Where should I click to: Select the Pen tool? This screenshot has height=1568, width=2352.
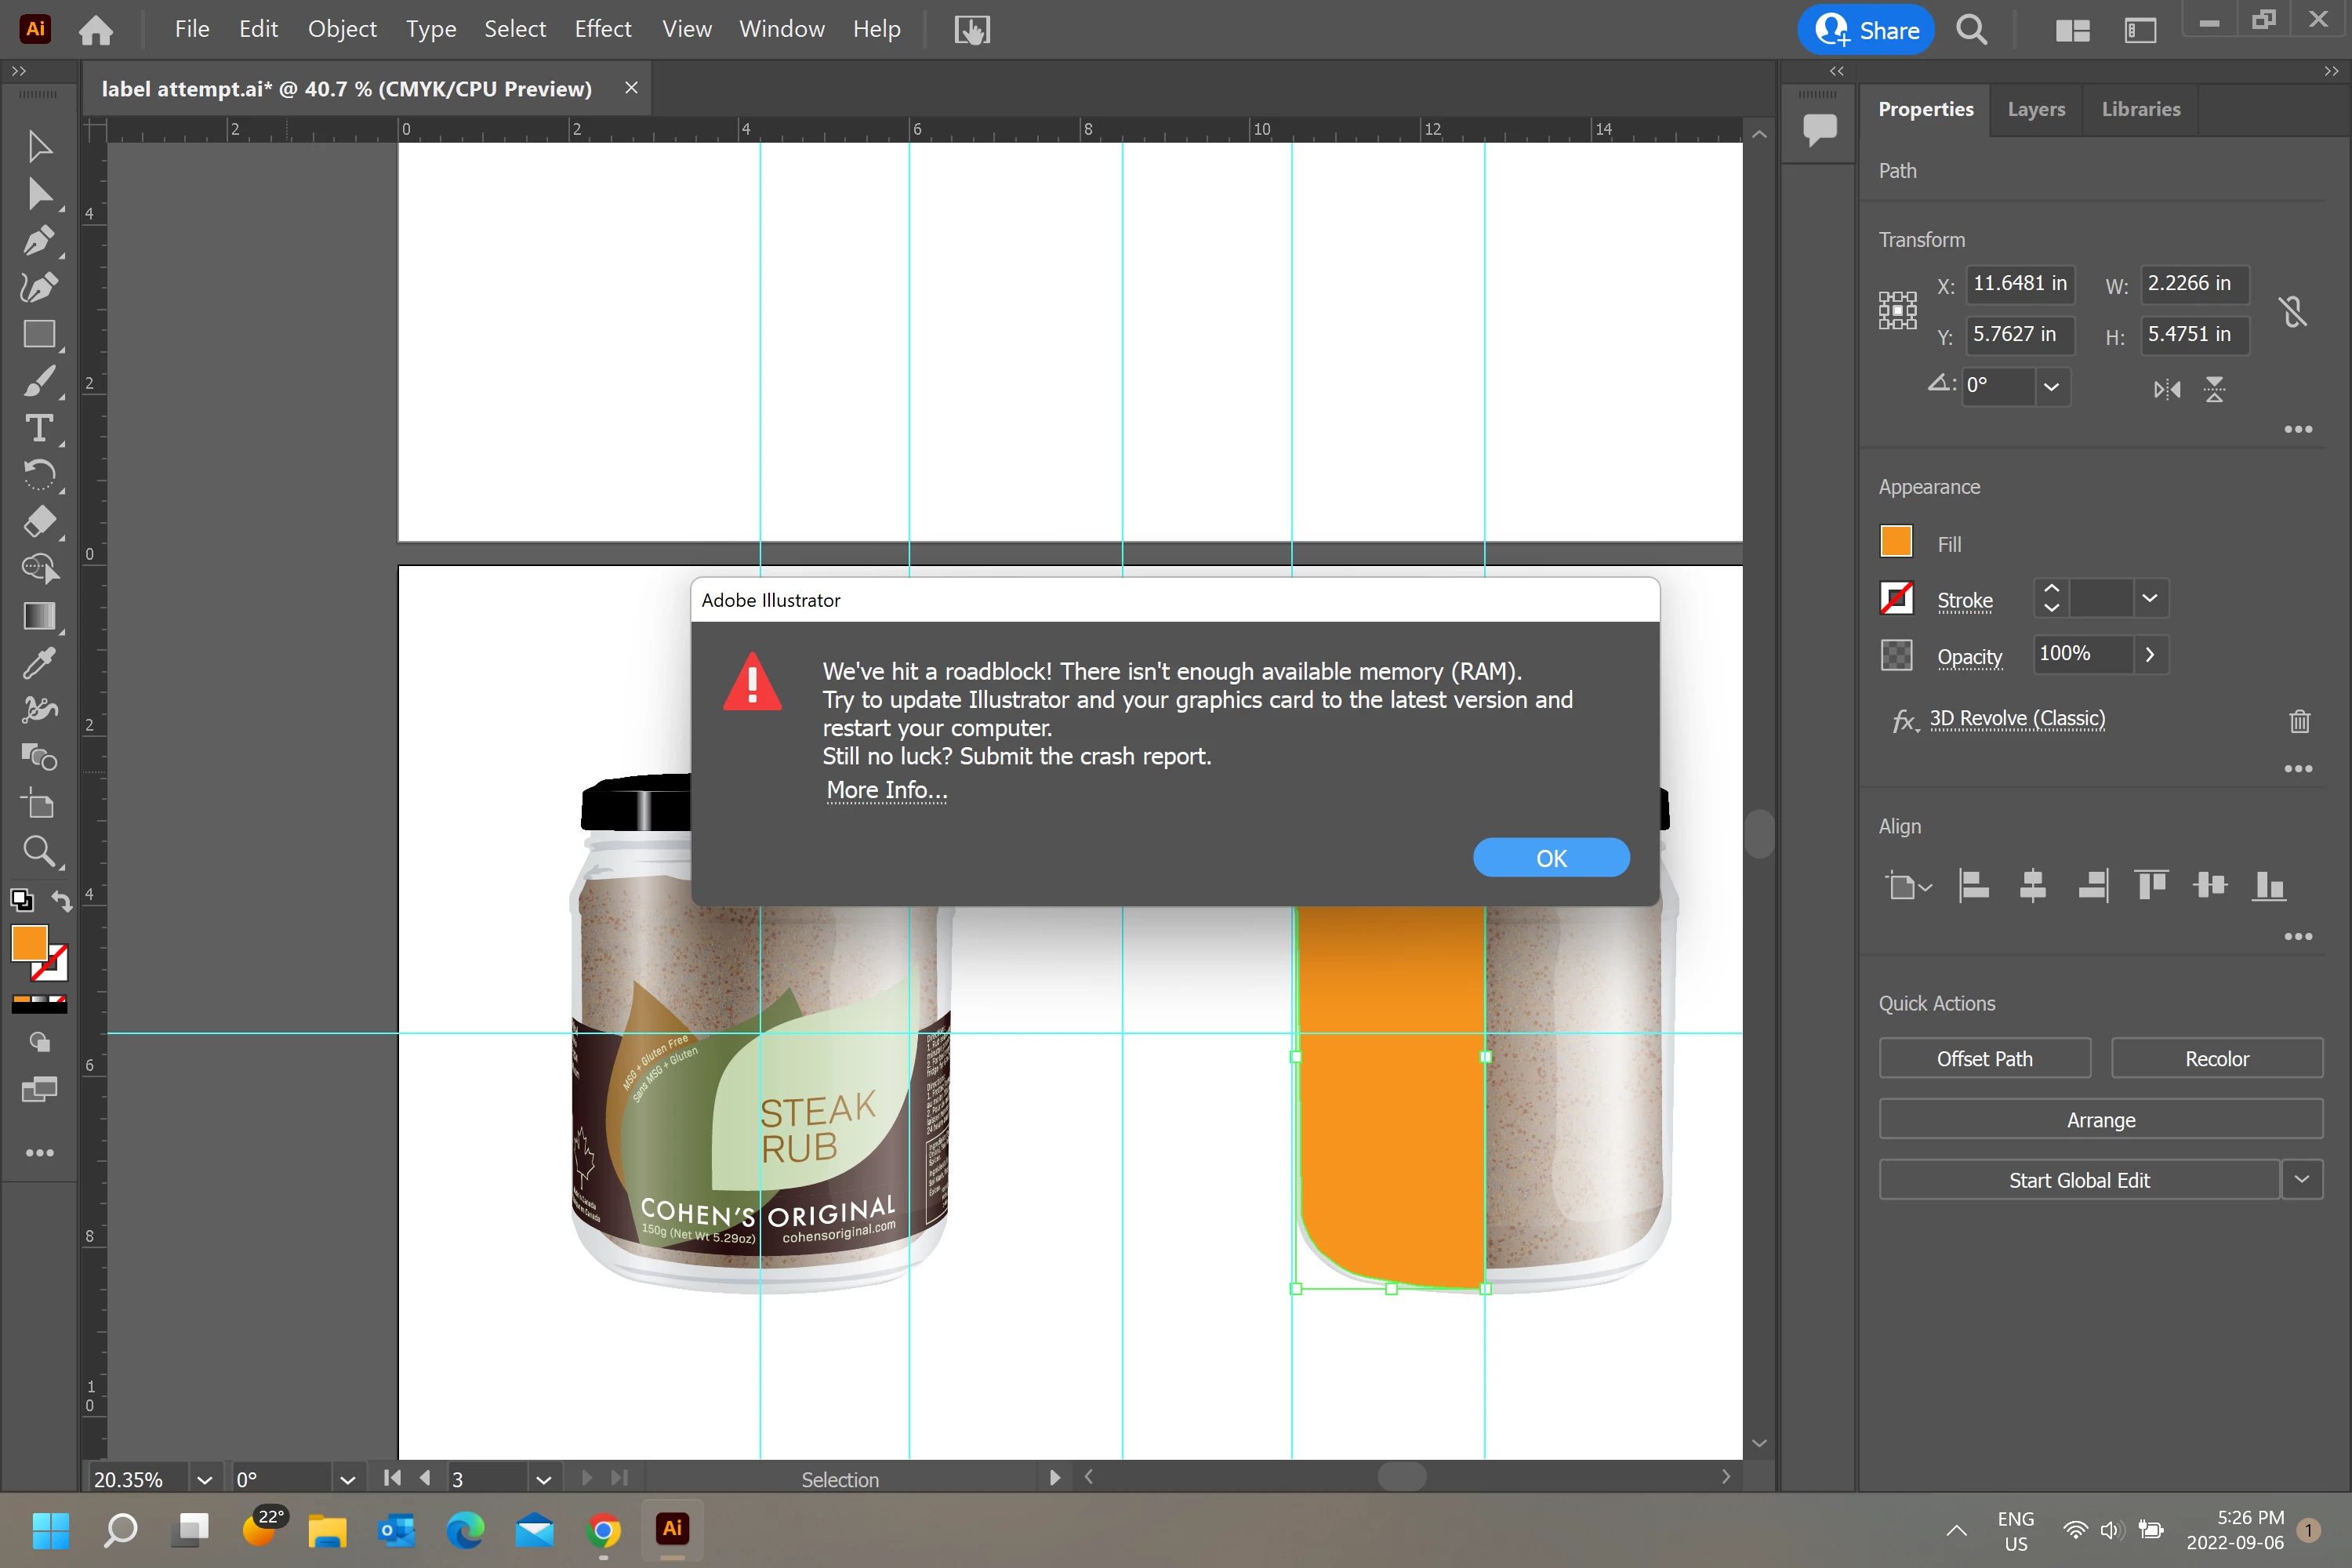point(38,241)
